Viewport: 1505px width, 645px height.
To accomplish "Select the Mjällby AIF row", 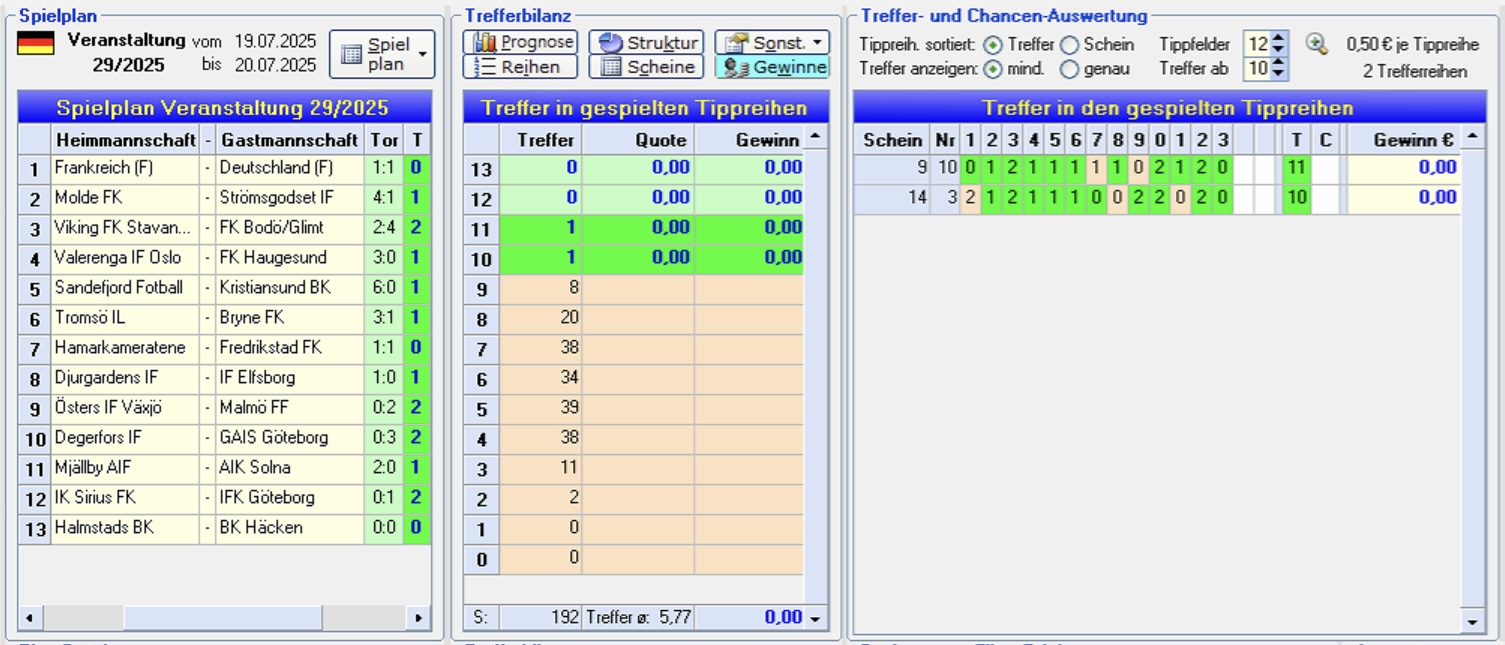I will 225,468.
